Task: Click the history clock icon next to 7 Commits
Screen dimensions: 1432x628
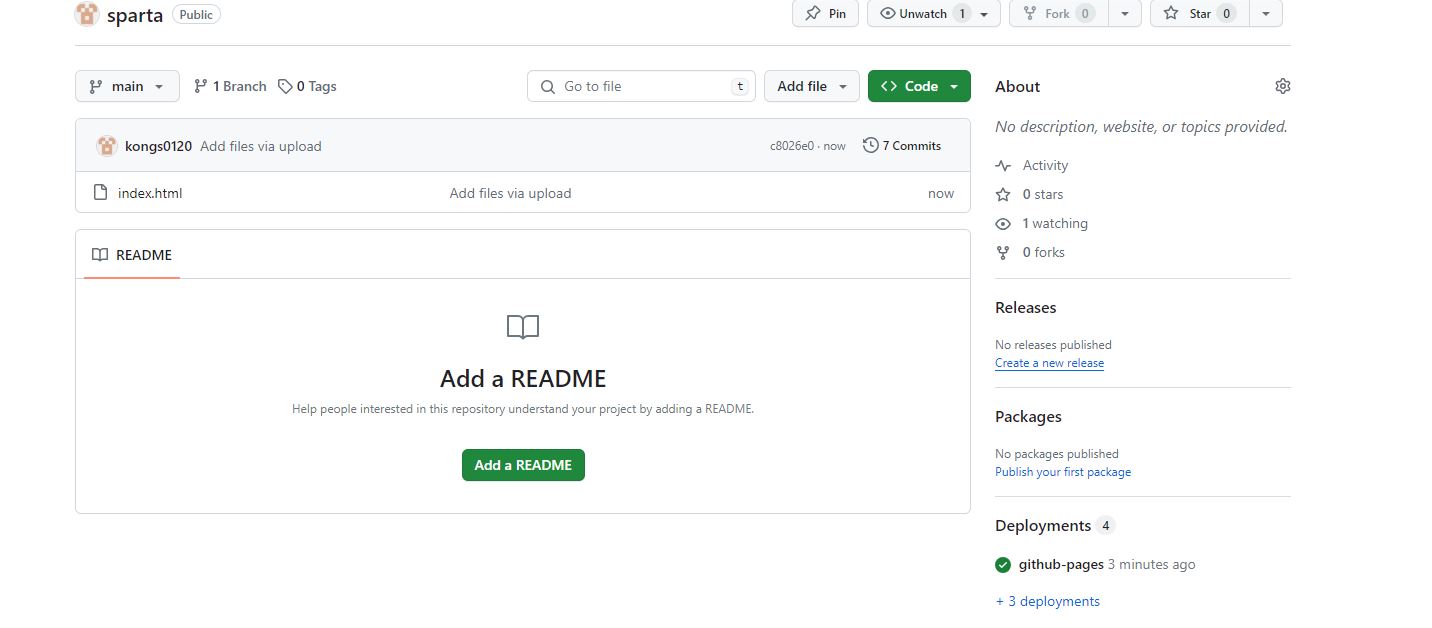Action: tap(870, 145)
